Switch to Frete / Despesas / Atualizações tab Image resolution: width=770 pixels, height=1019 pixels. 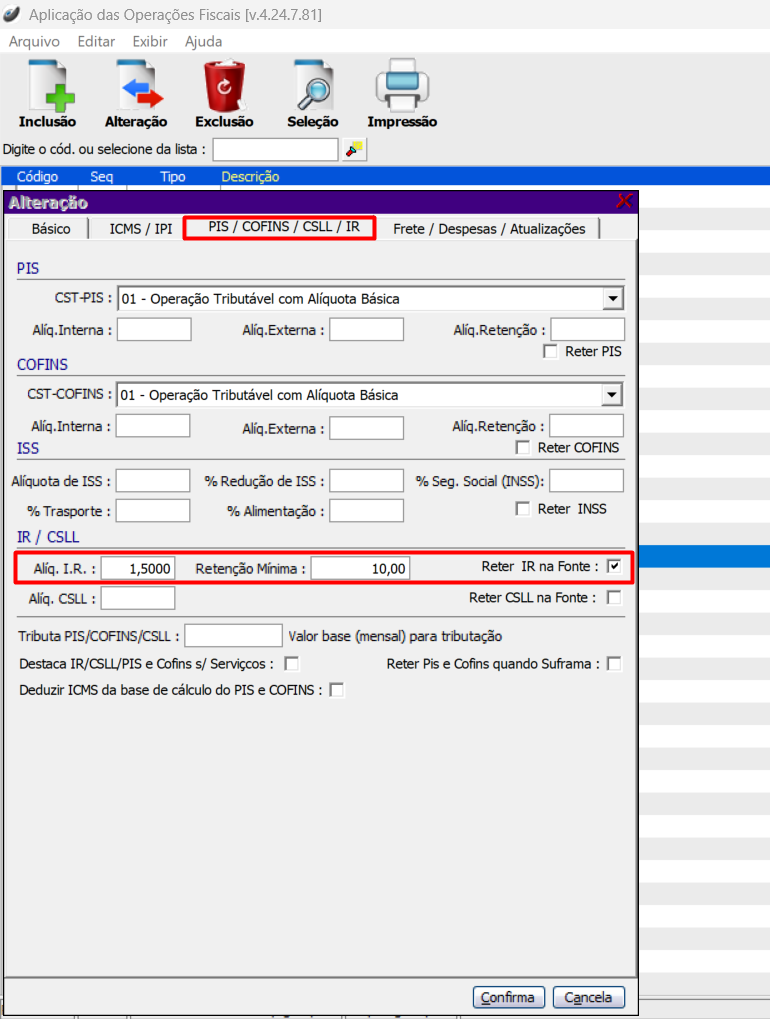click(489, 229)
